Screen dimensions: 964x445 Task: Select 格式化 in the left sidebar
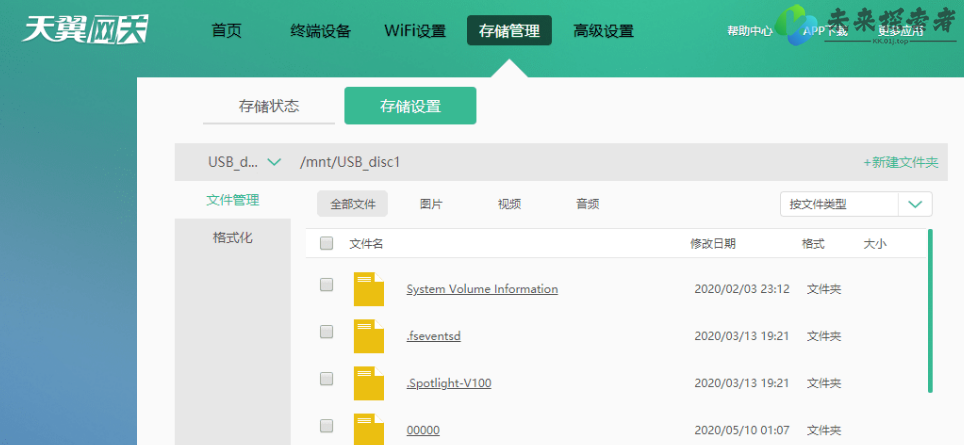[x=232, y=238]
